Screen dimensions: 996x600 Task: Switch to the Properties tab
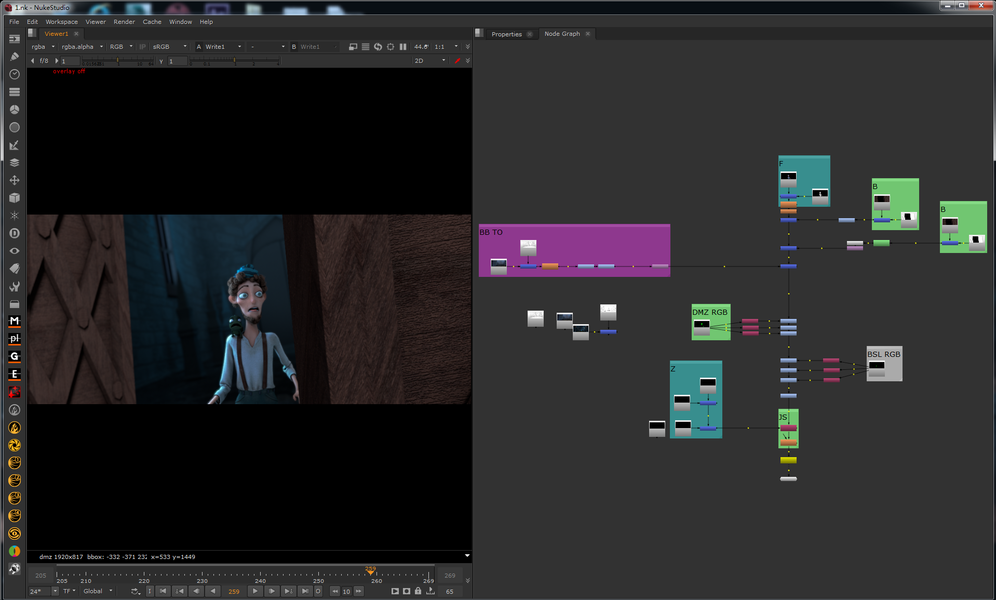pos(506,34)
